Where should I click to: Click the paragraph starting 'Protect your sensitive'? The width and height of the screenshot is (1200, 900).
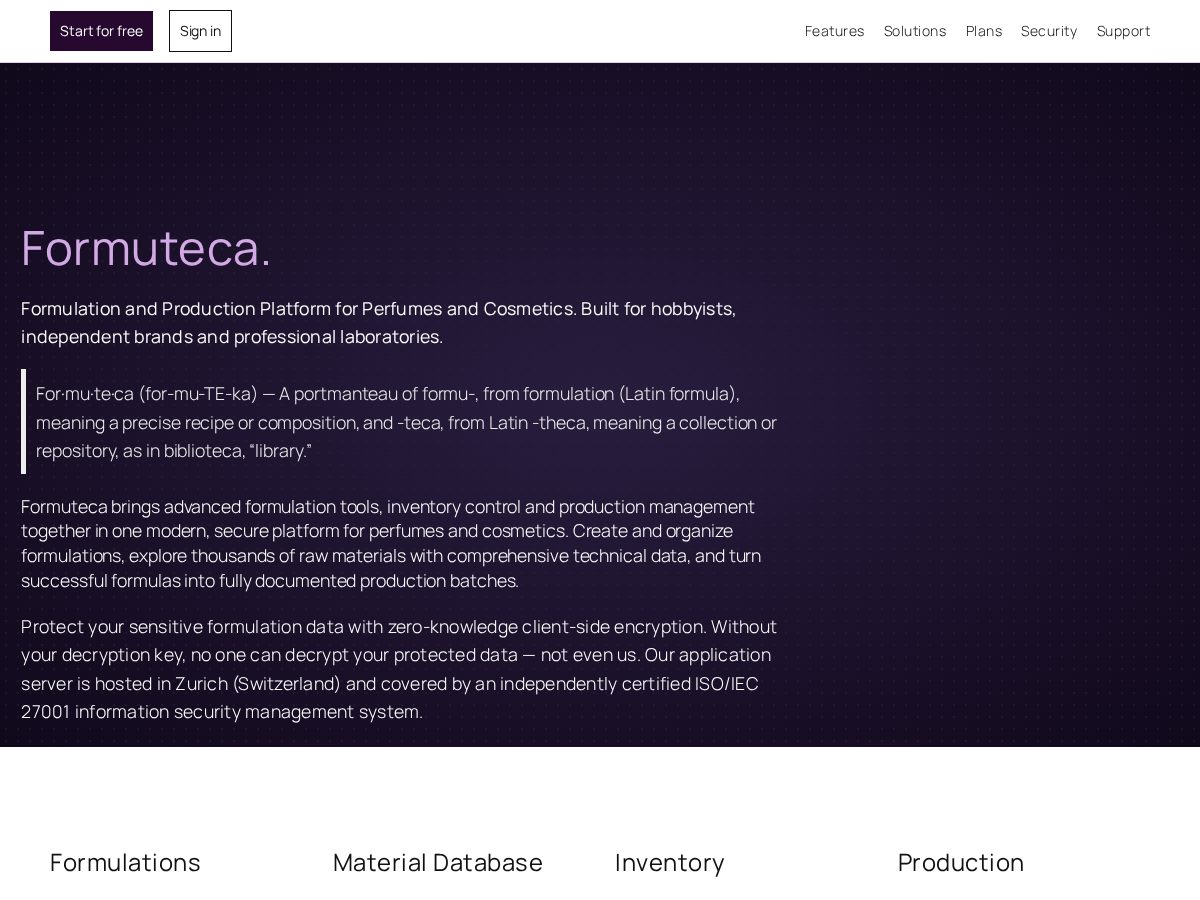(399, 669)
